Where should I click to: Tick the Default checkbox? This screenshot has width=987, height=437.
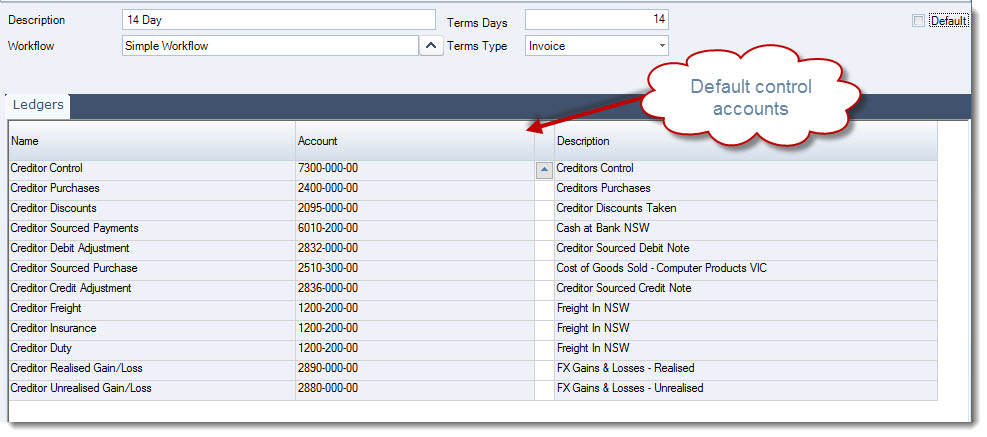918,21
